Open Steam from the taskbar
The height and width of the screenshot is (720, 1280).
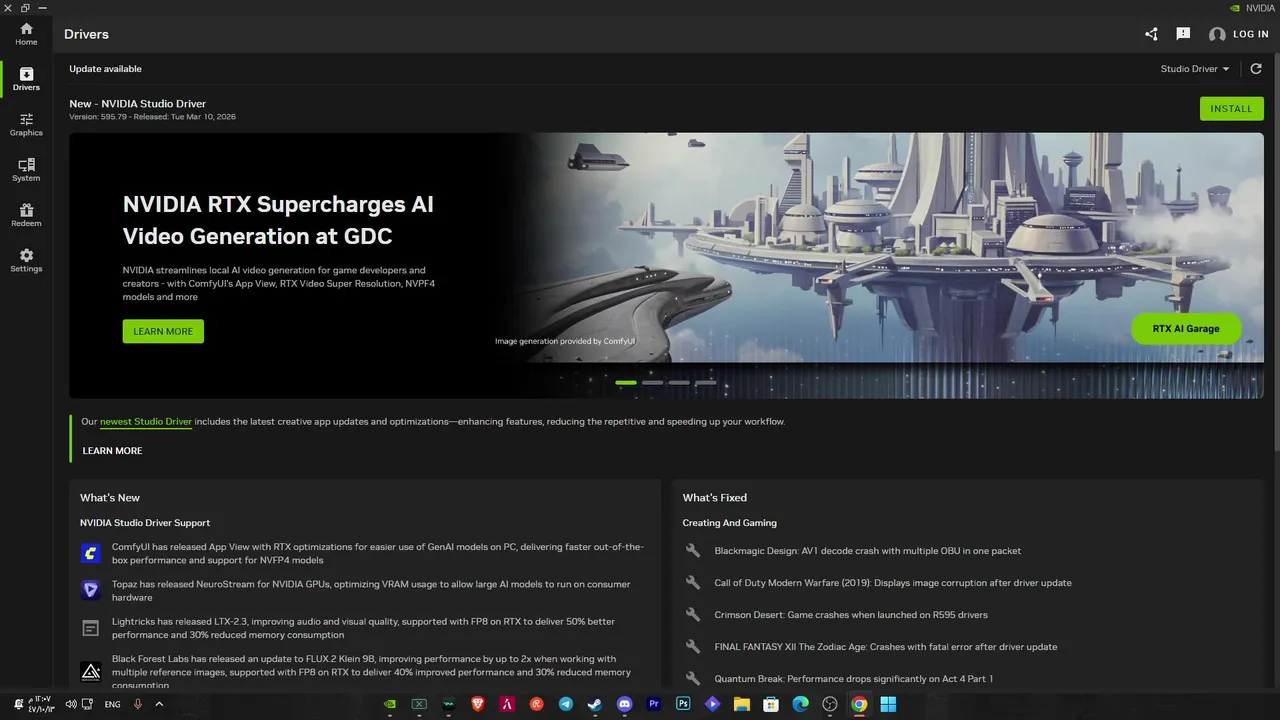coord(595,704)
